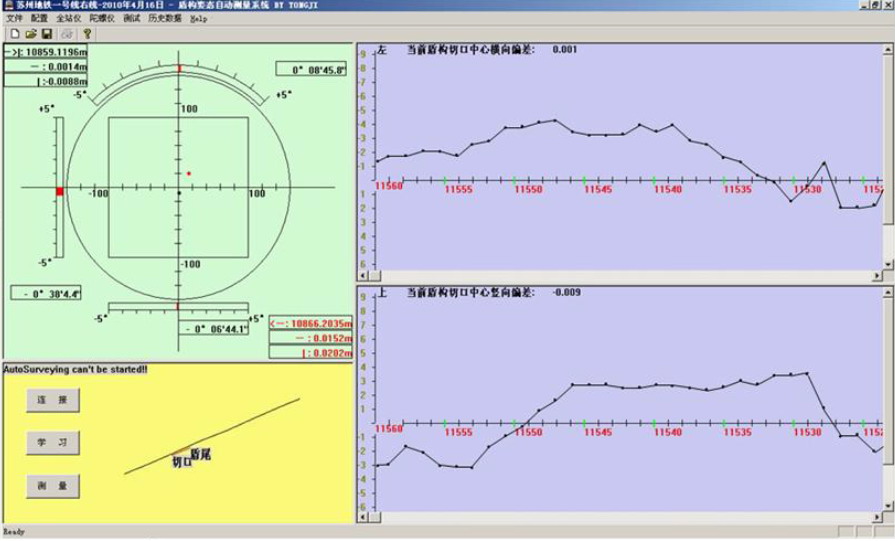Click the Help question mark icon
The height and width of the screenshot is (541, 895).
(87, 33)
